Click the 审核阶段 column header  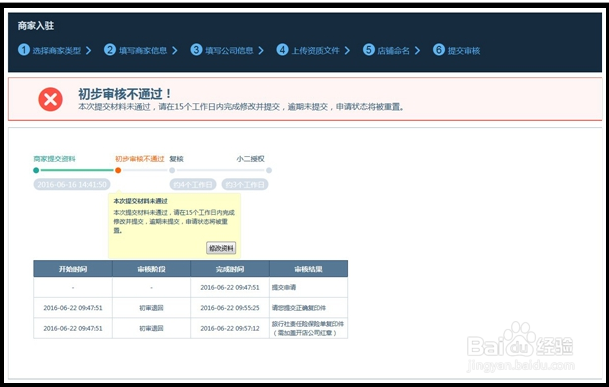coord(151,269)
